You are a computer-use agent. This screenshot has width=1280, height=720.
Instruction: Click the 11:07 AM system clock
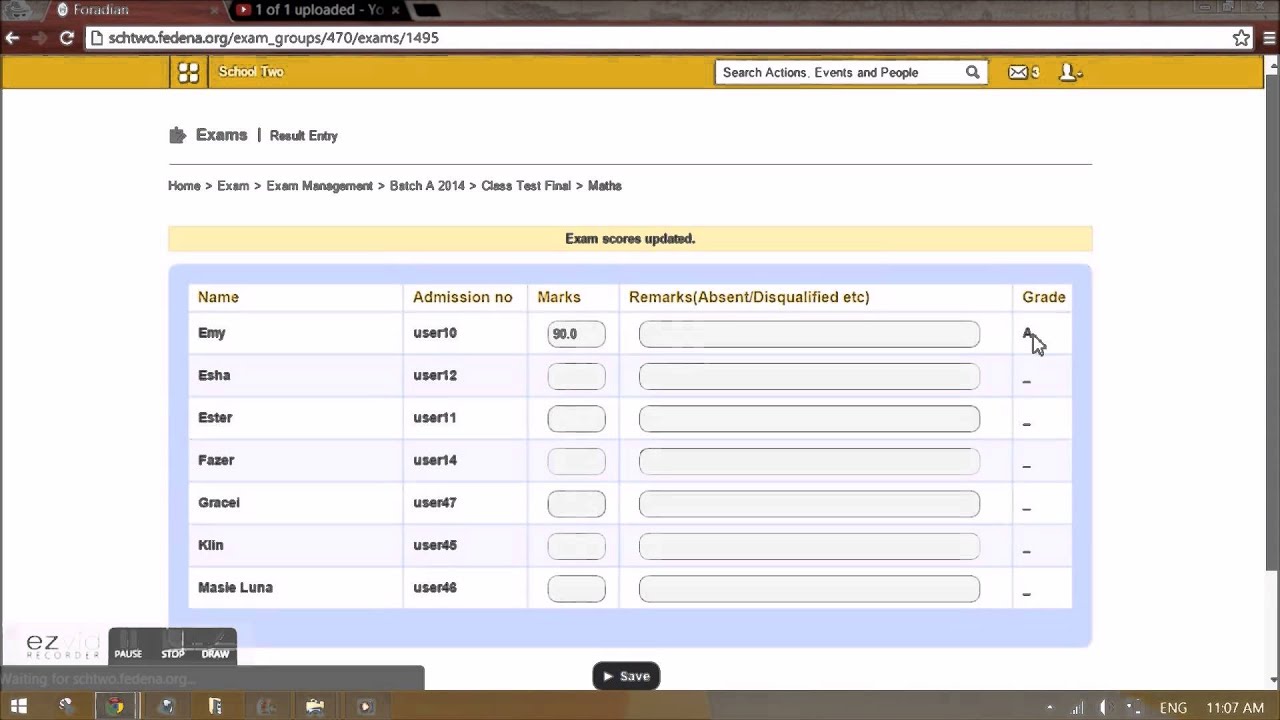[x=1235, y=708]
